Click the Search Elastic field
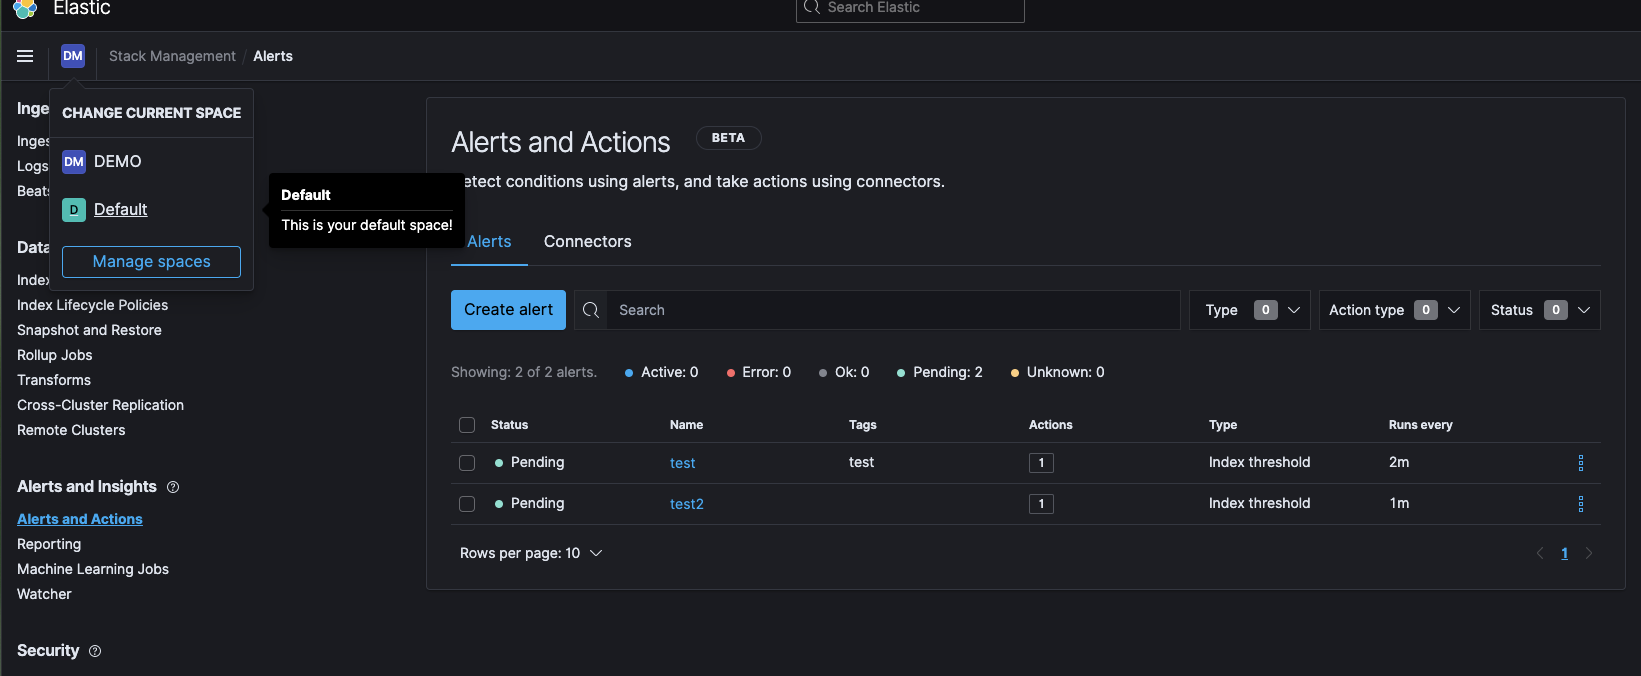Viewport: 1641px width, 676px height. [910, 8]
